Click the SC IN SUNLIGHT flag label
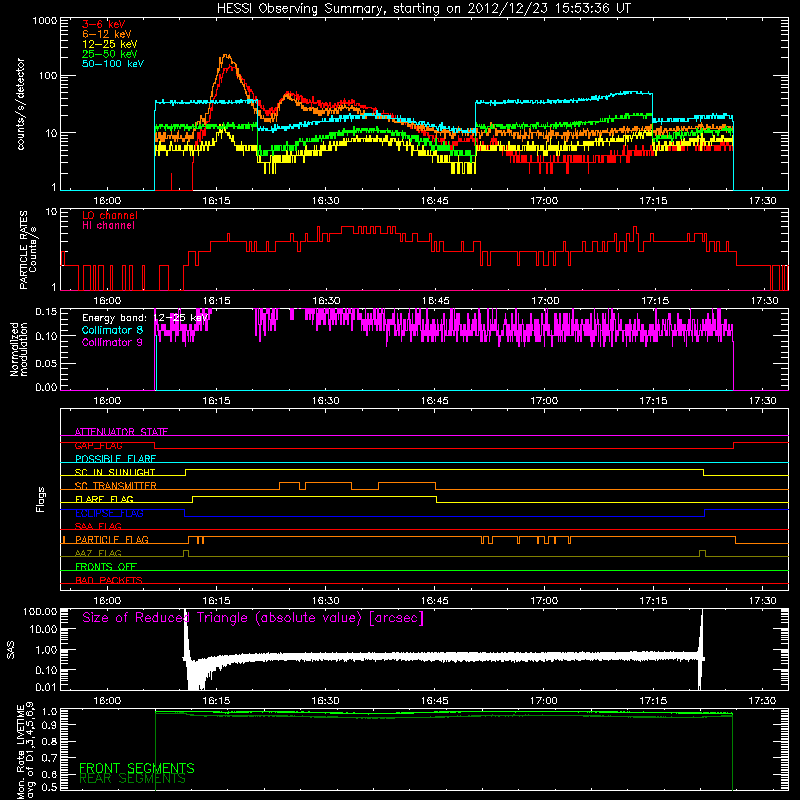This screenshot has height=800, width=800. [x=115, y=472]
